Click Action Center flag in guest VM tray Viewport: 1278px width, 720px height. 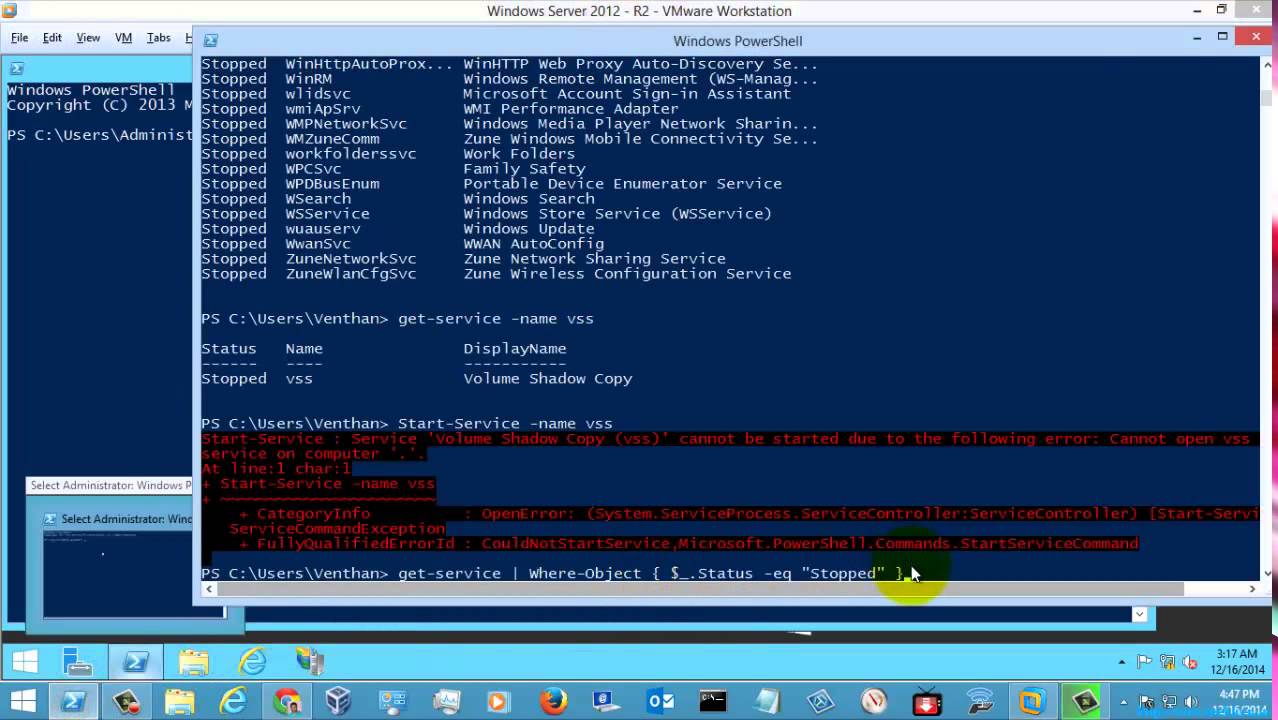(1144, 662)
